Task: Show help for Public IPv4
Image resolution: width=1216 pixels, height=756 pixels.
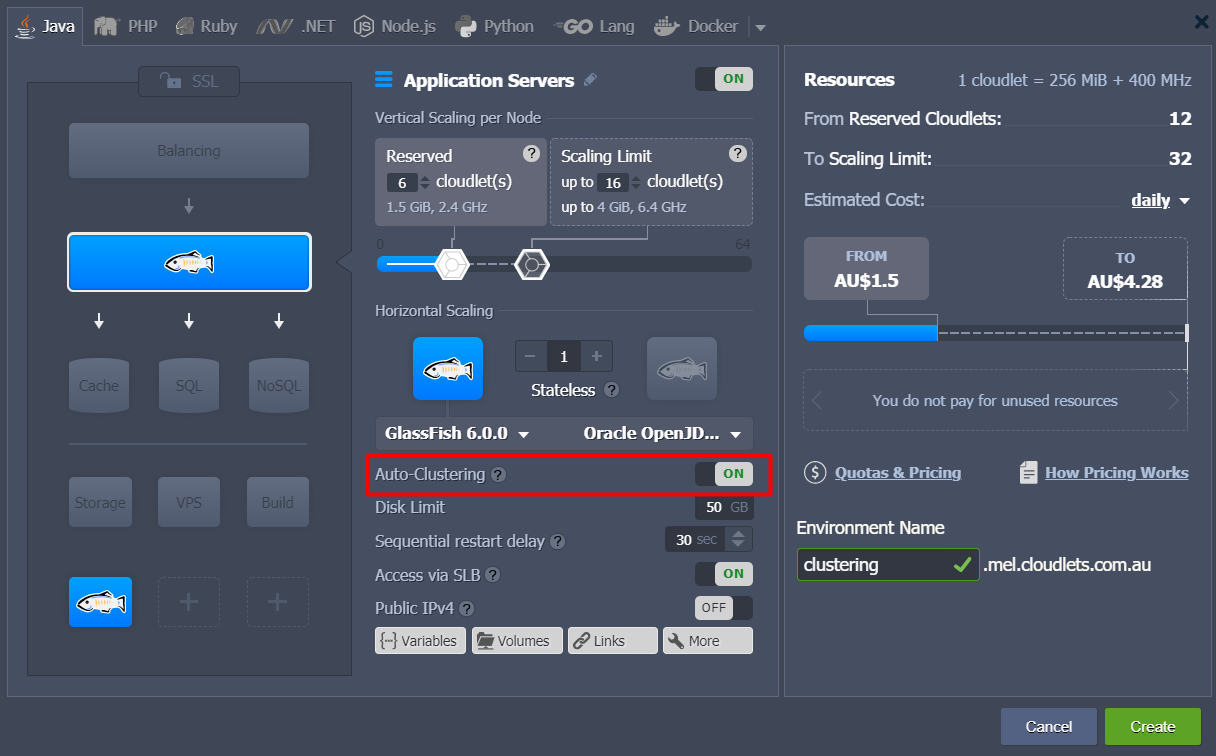Action: coord(466,608)
